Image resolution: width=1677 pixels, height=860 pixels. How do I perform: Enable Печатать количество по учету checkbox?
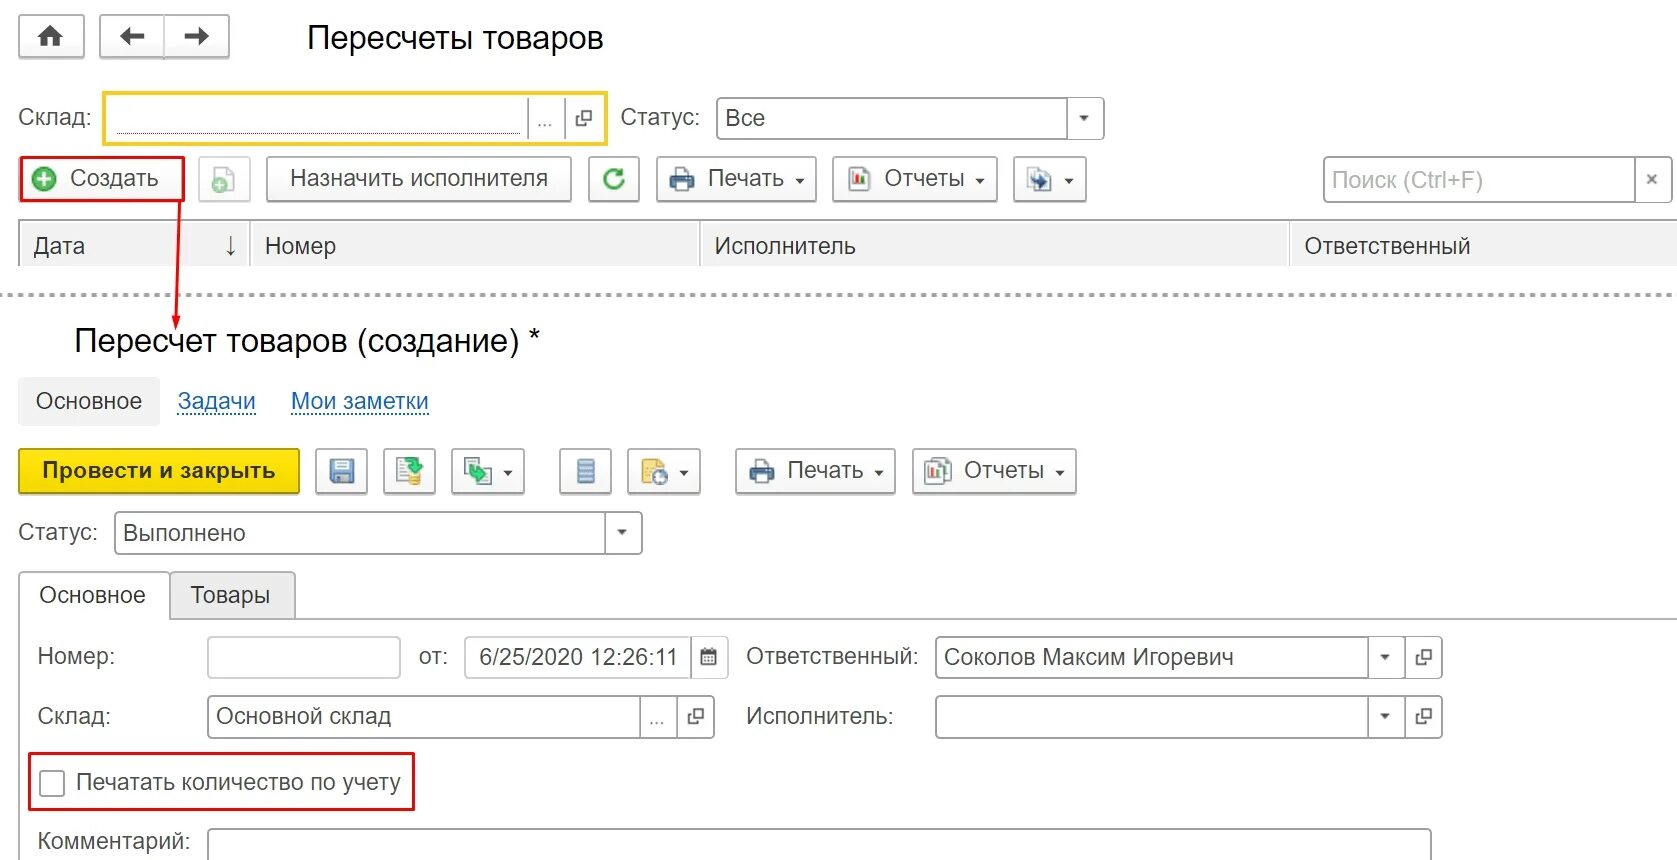(x=52, y=783)
